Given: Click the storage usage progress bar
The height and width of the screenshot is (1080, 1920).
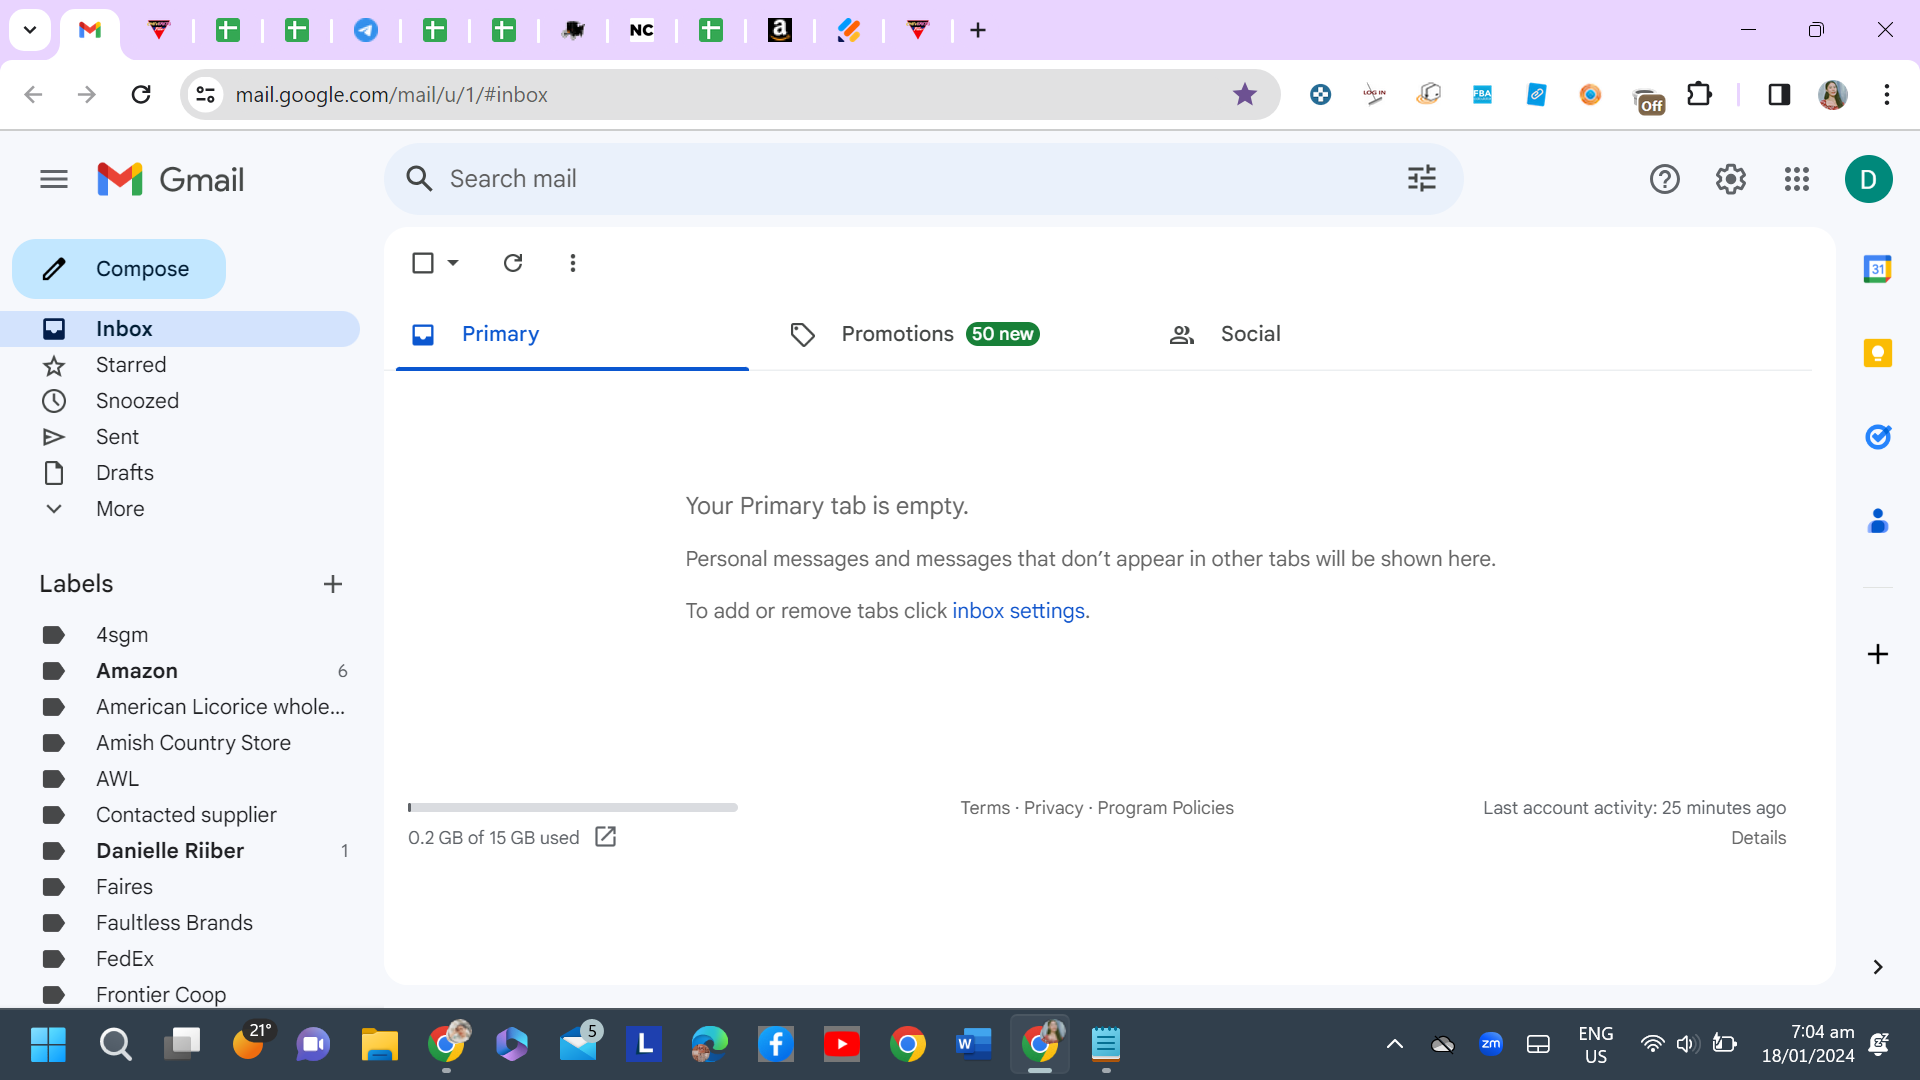Looking at the screenshot, I should click(x=572, y=807).
